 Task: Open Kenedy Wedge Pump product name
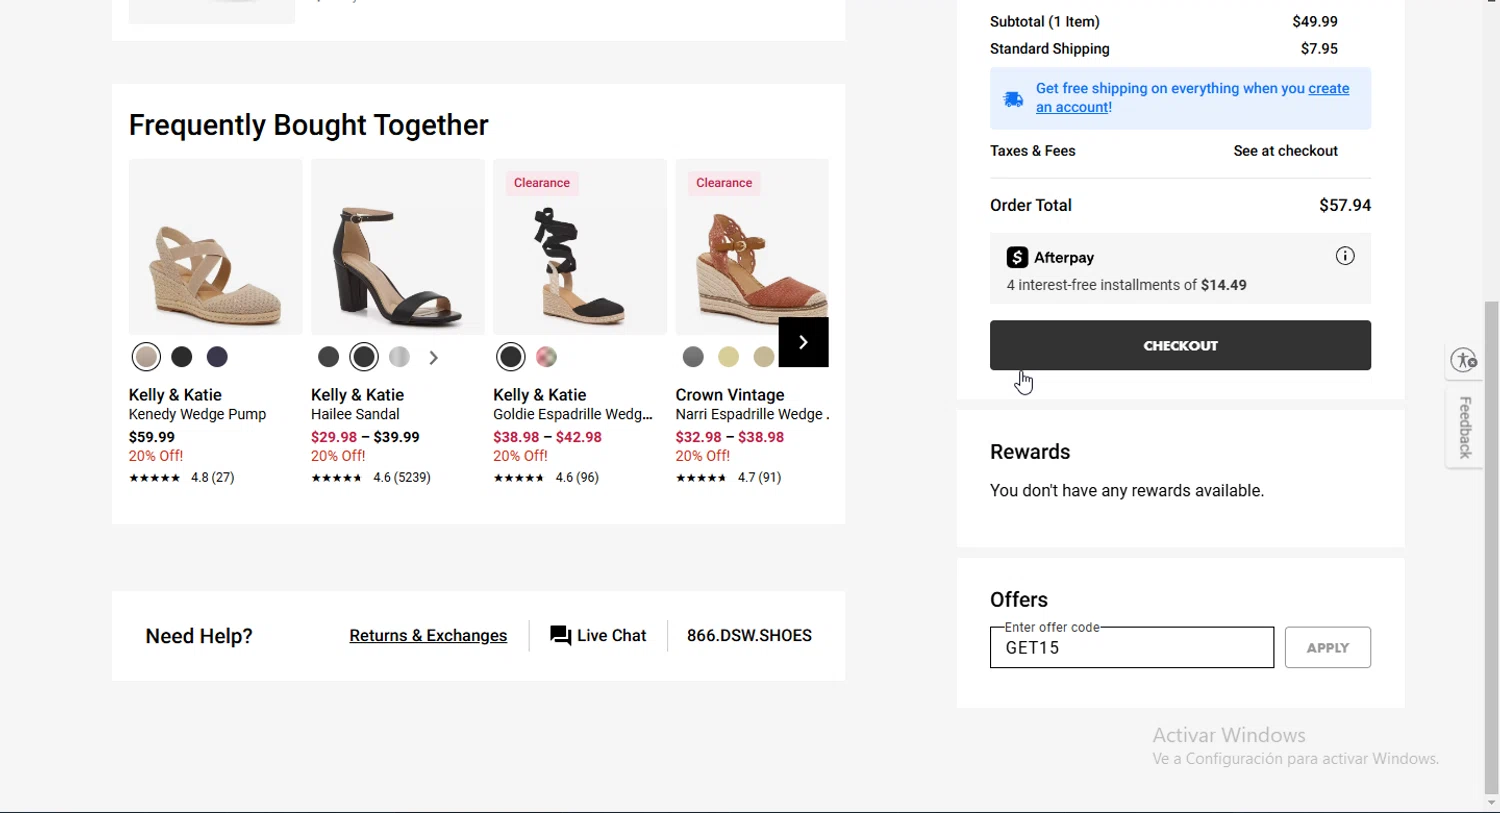click(197, 415)
